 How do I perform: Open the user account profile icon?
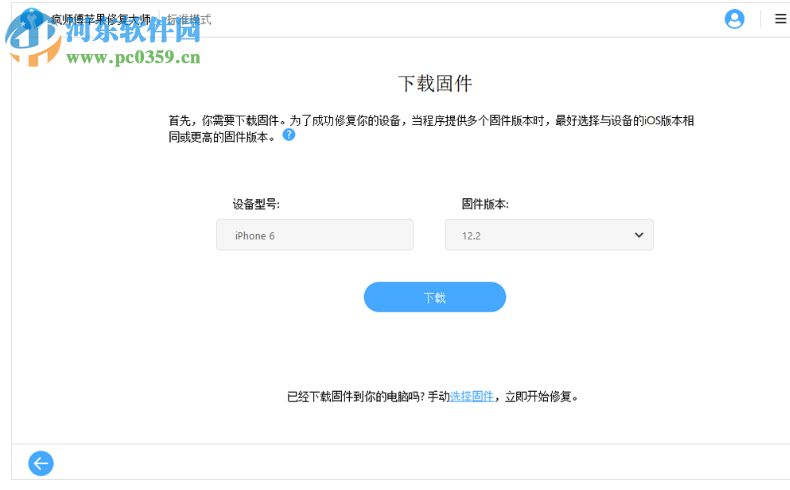tap(734, 19)
